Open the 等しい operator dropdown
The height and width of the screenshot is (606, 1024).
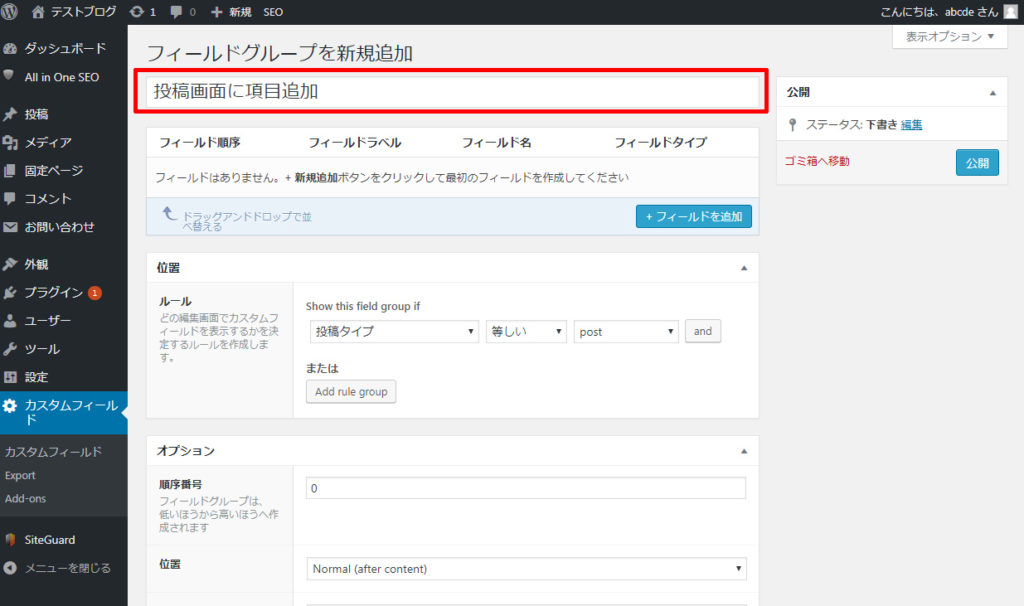526,331
